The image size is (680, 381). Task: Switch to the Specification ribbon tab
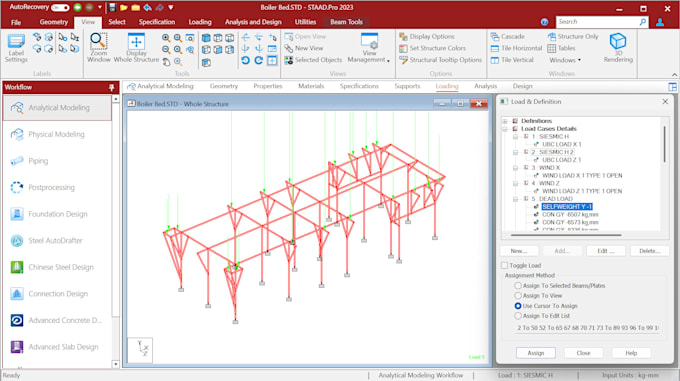click(x=157, y=22)
